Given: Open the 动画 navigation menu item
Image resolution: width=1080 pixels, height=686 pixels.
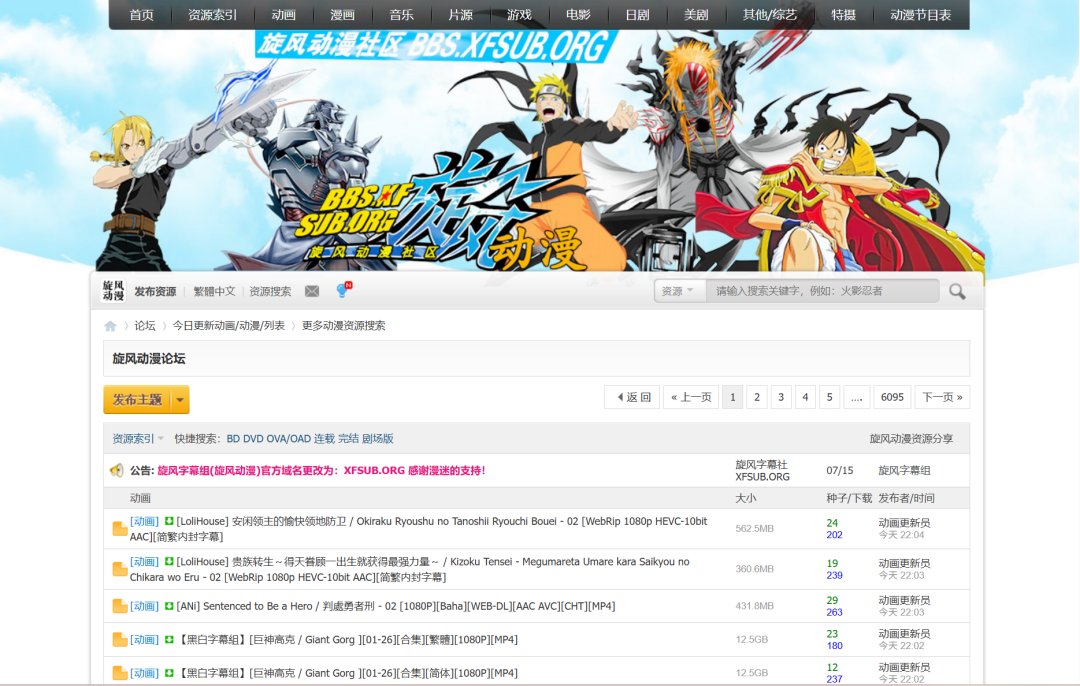Looking at the screenshot, I should (283, 15).
